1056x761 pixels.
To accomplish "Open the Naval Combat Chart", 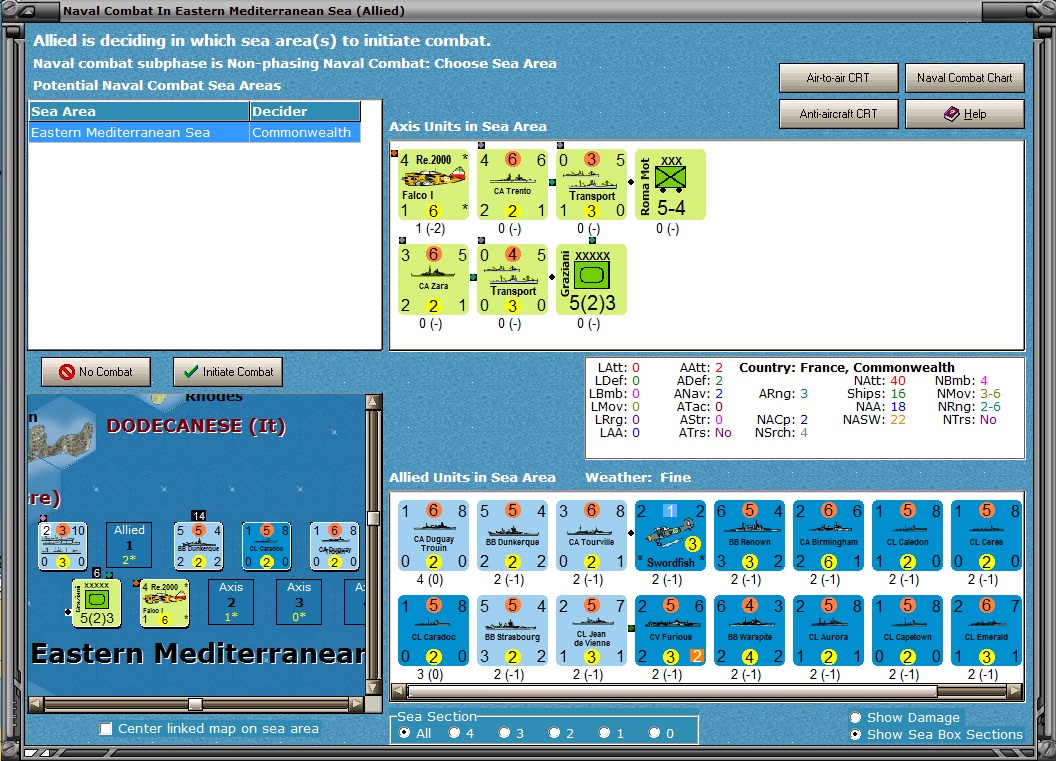I will point(964,77).
